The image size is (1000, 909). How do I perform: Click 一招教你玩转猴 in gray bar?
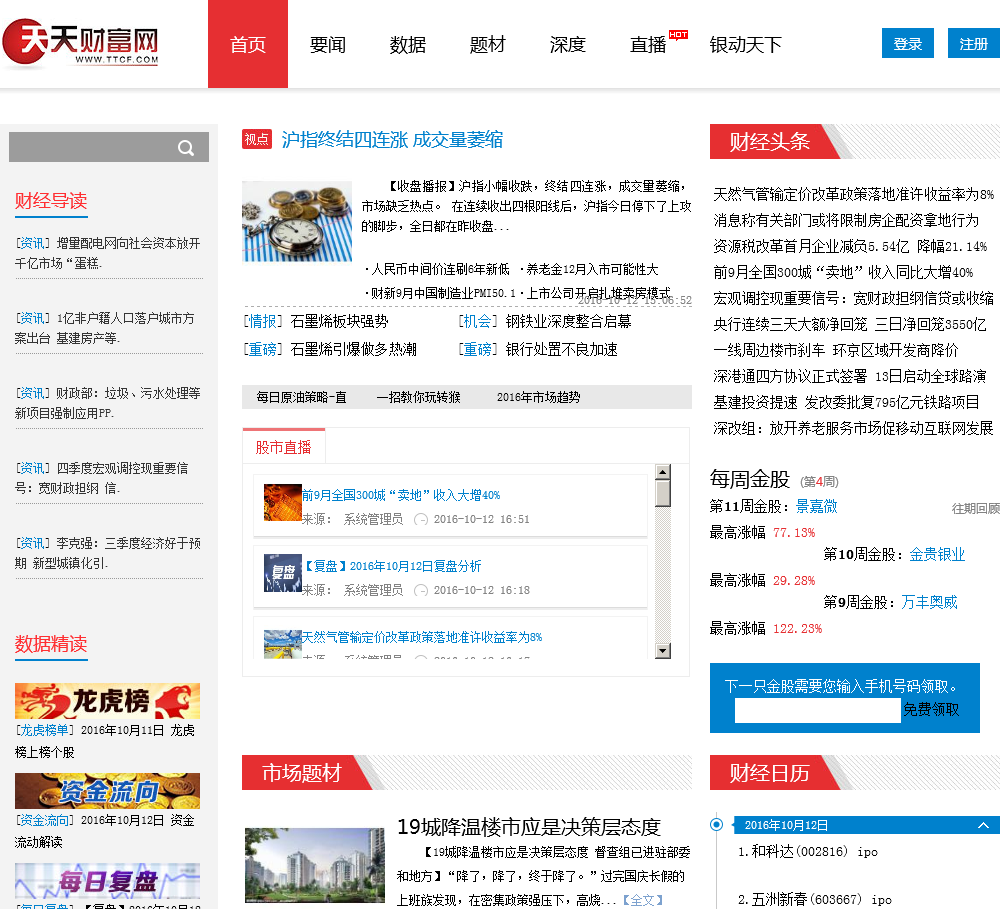tap(418, 397)
